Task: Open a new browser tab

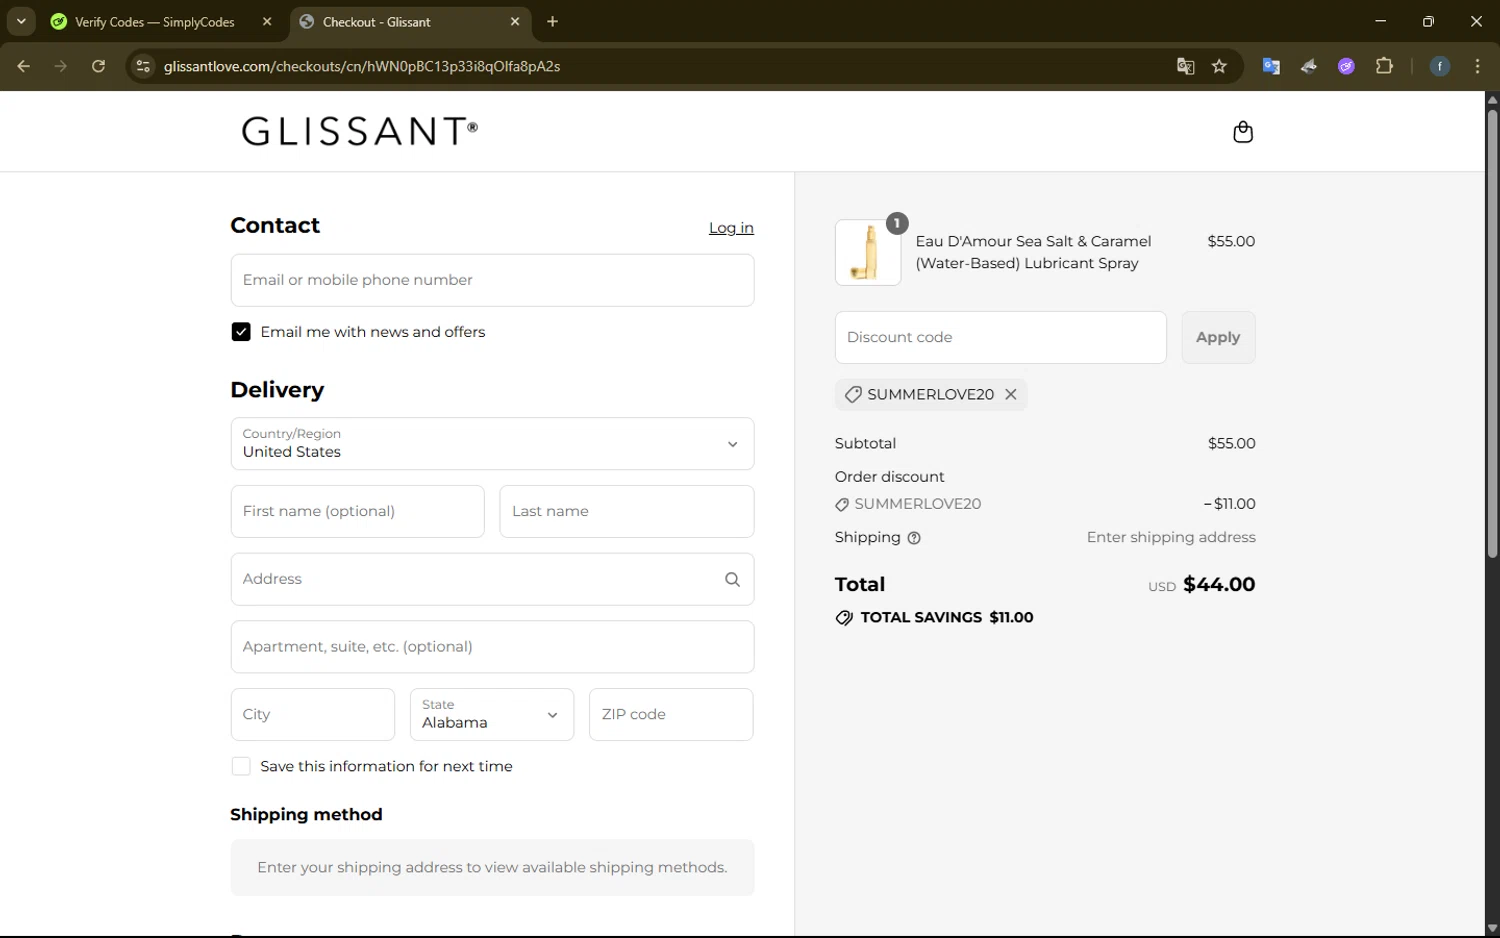Action: tap(552, 21)
